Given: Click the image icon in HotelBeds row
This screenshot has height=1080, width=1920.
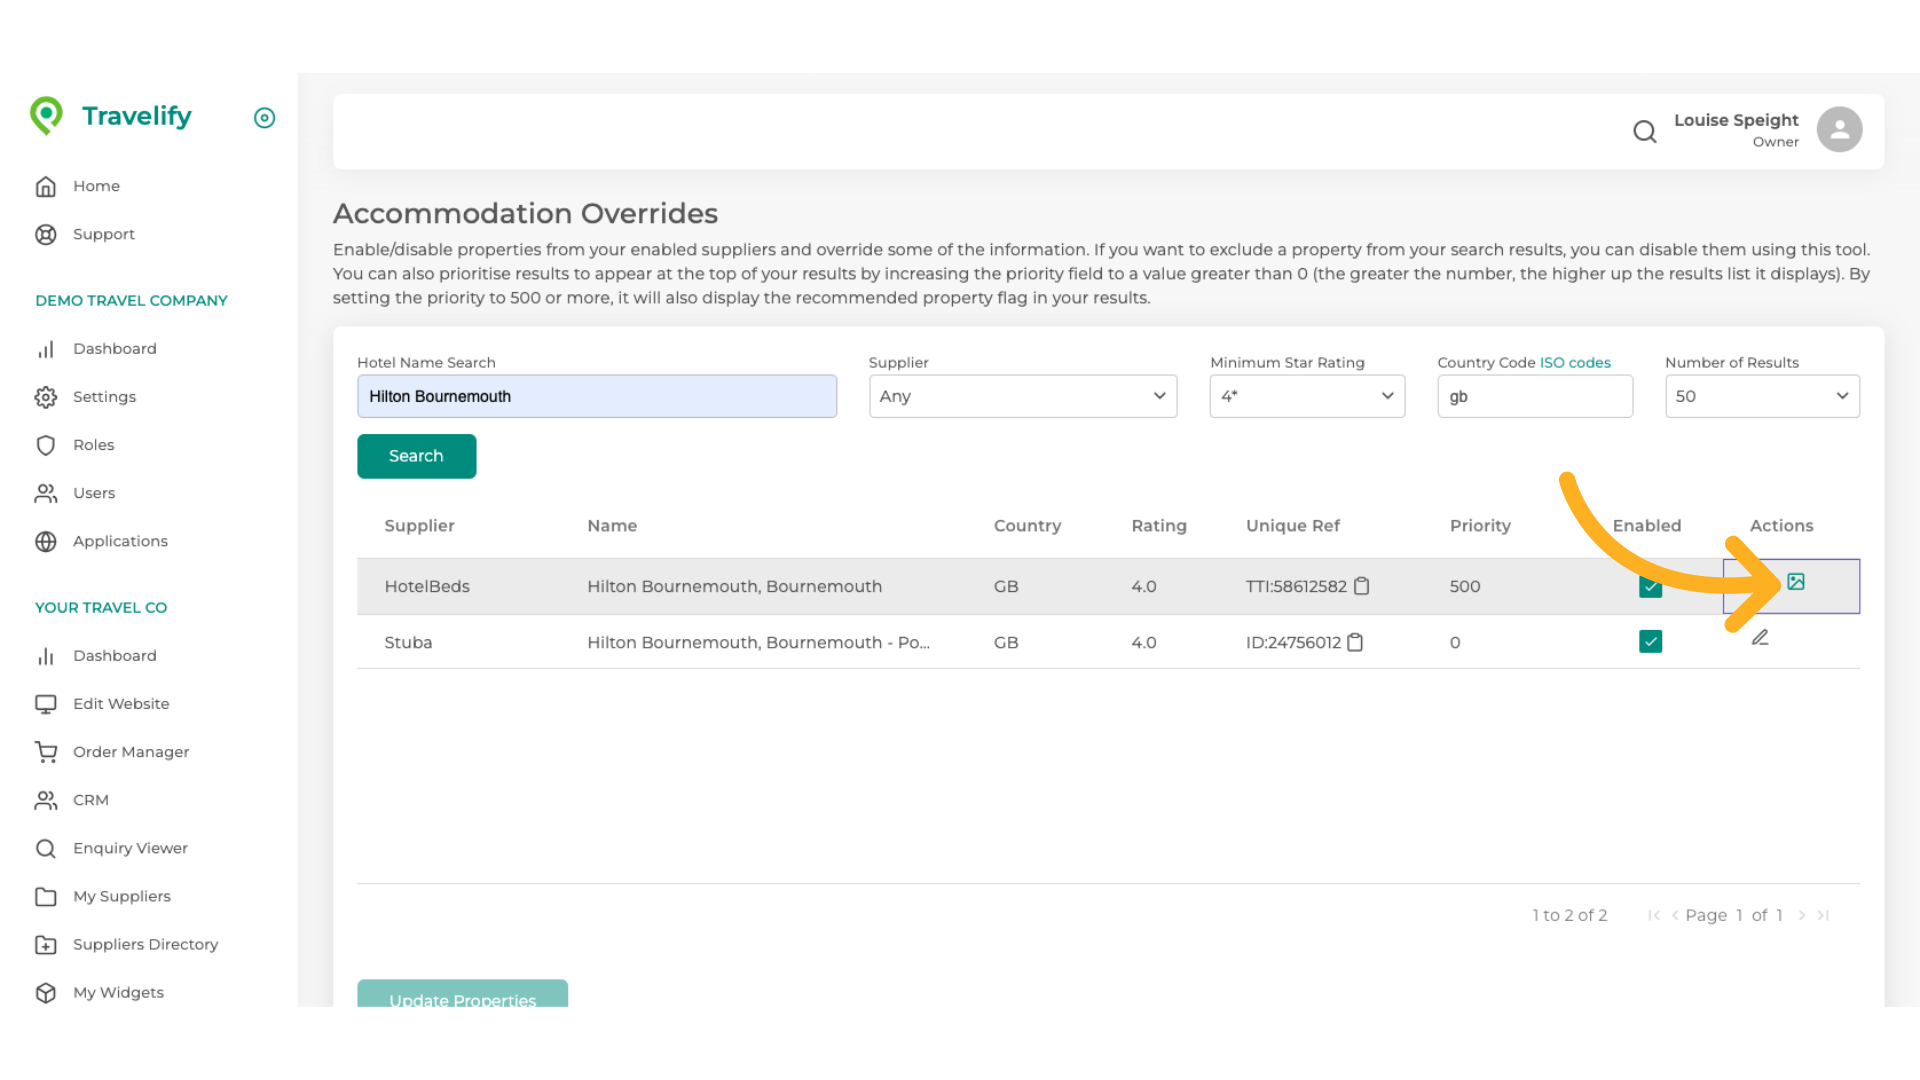Looking at the screenshot, I should pos(1795,582).
